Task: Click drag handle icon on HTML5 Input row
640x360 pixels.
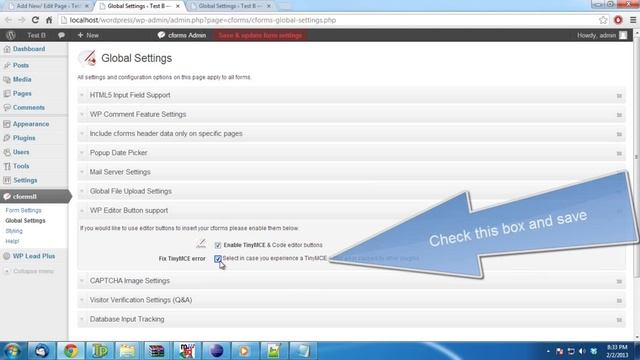Action: pos(619,96)
